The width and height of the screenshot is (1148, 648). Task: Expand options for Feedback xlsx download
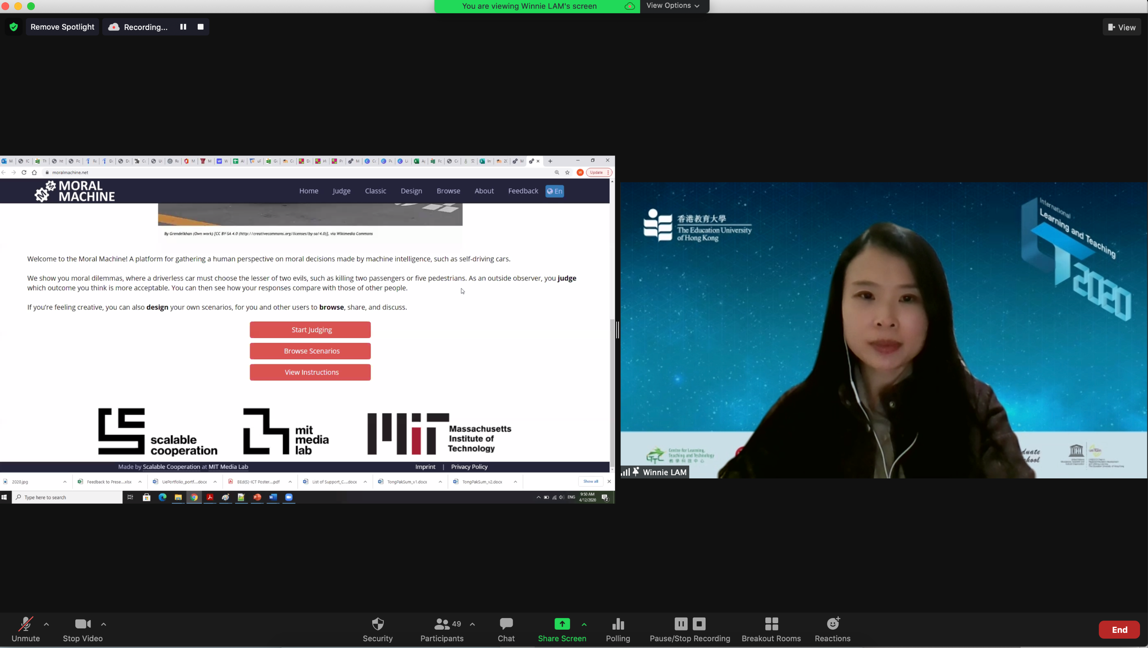click(140, 482)
